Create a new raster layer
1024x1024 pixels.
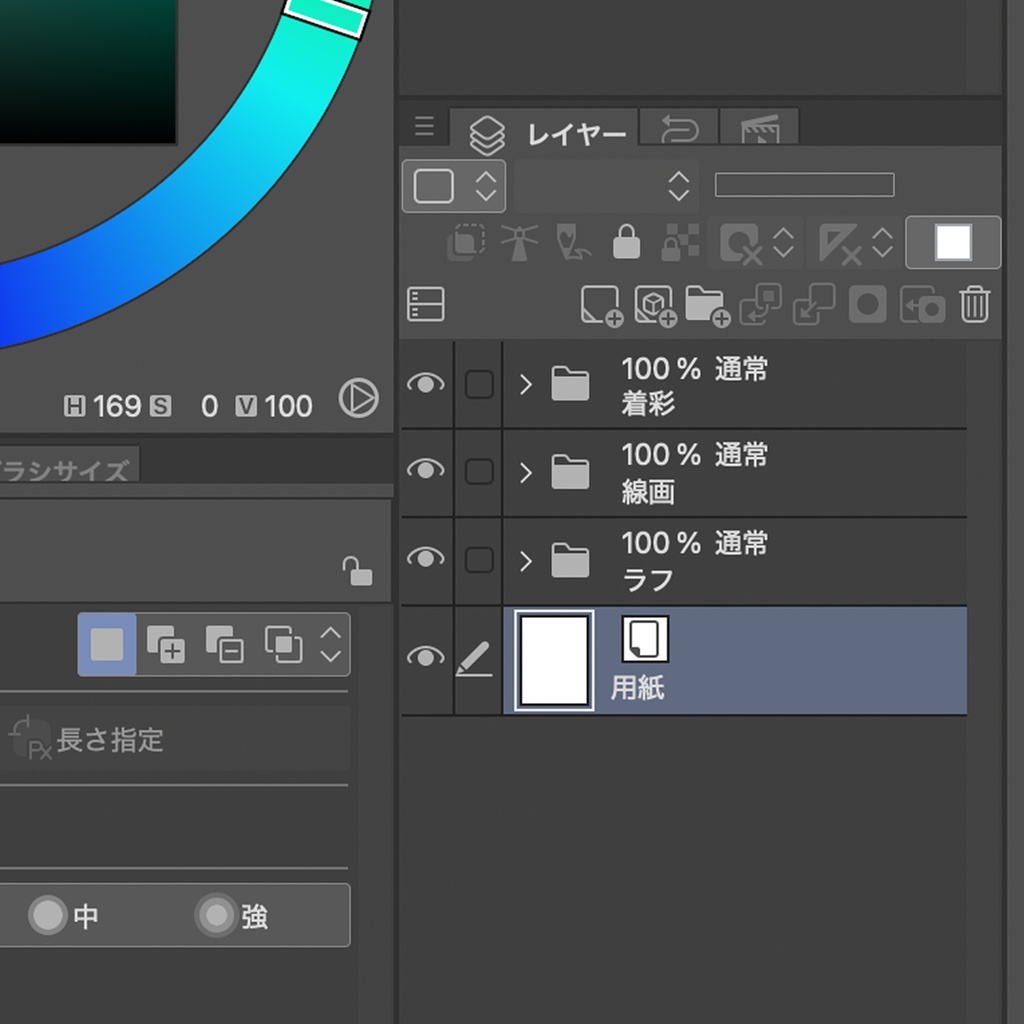point(601,305)
